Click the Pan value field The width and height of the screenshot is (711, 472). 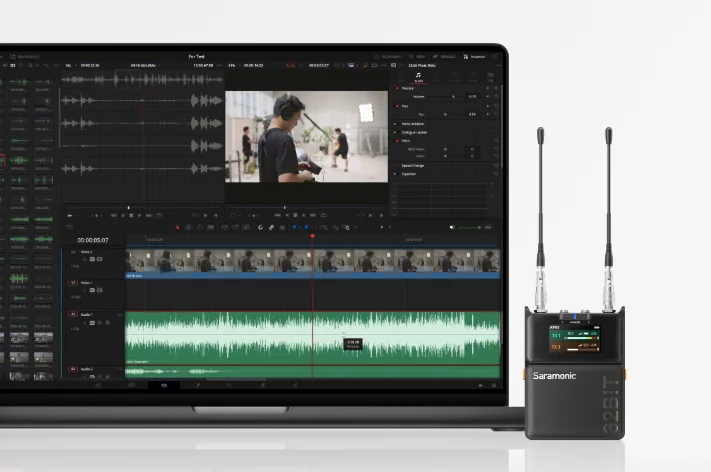[472, 114]
